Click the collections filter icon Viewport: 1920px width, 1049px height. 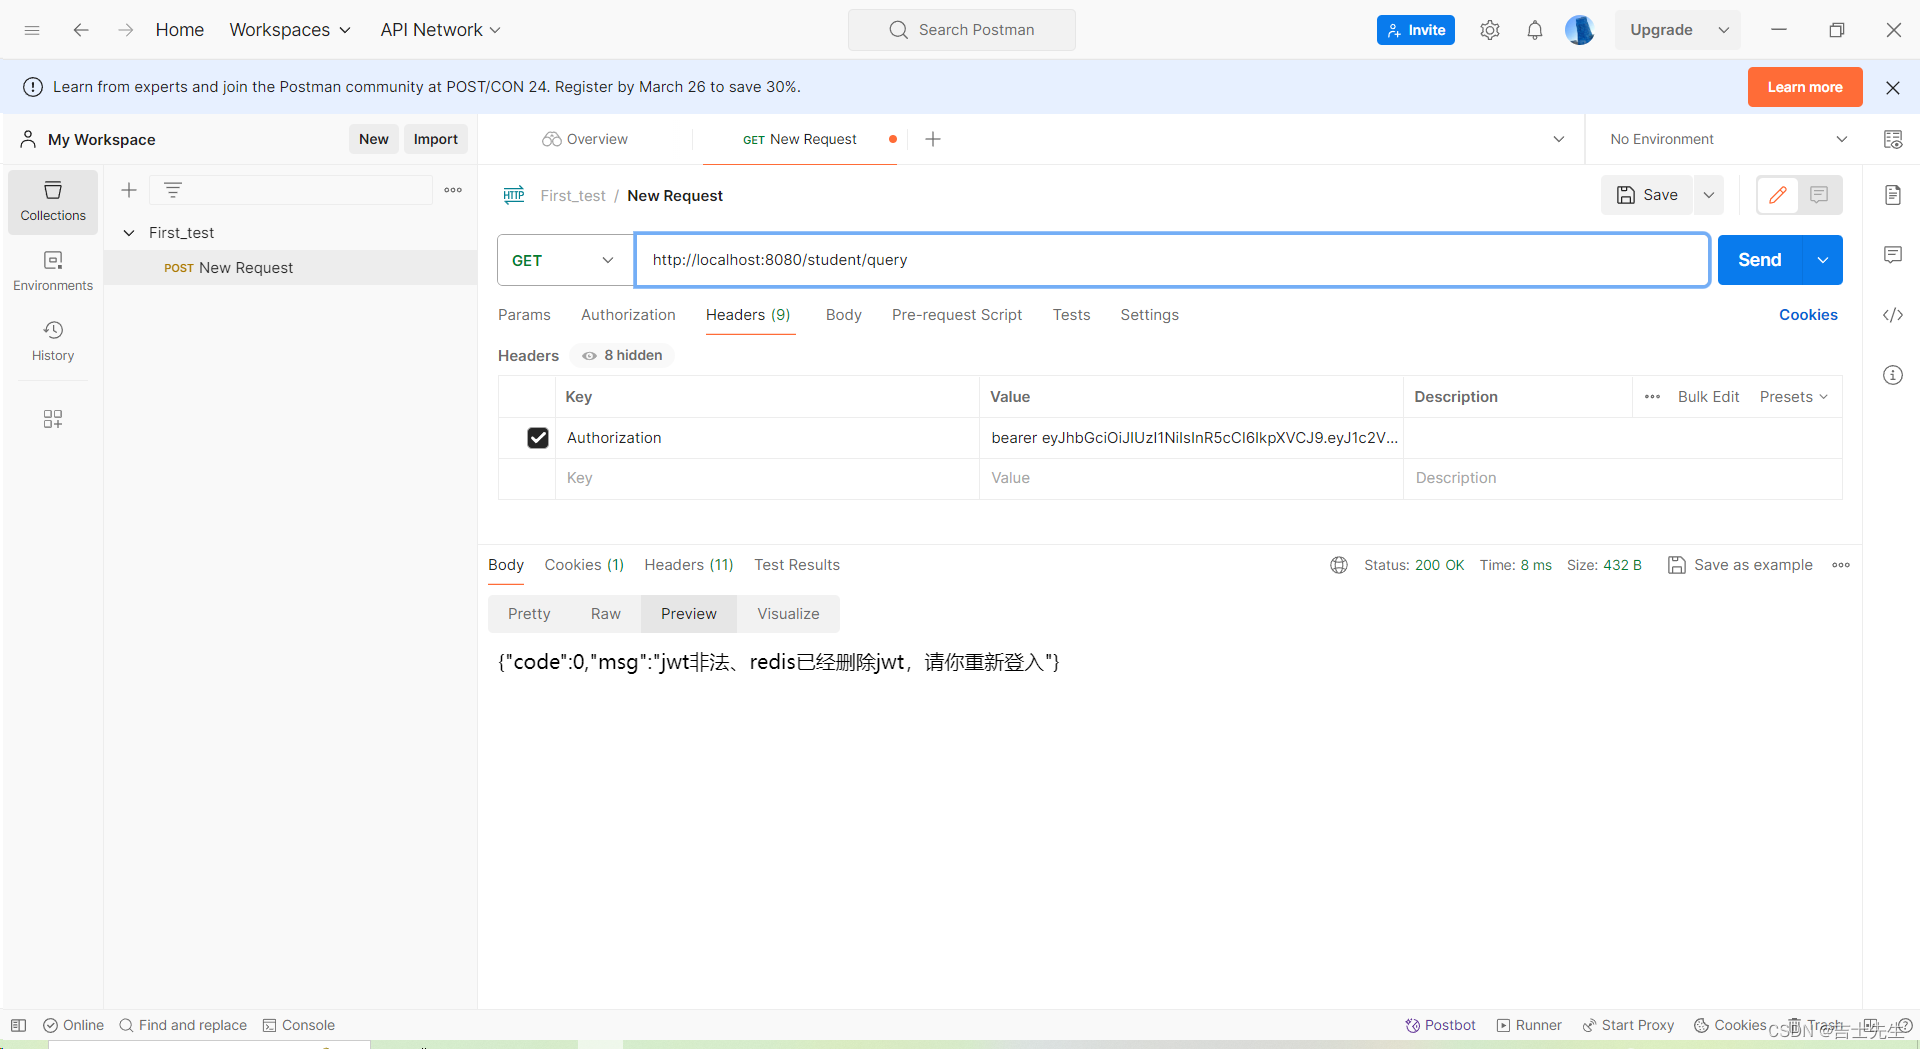[x=173, y=190]
